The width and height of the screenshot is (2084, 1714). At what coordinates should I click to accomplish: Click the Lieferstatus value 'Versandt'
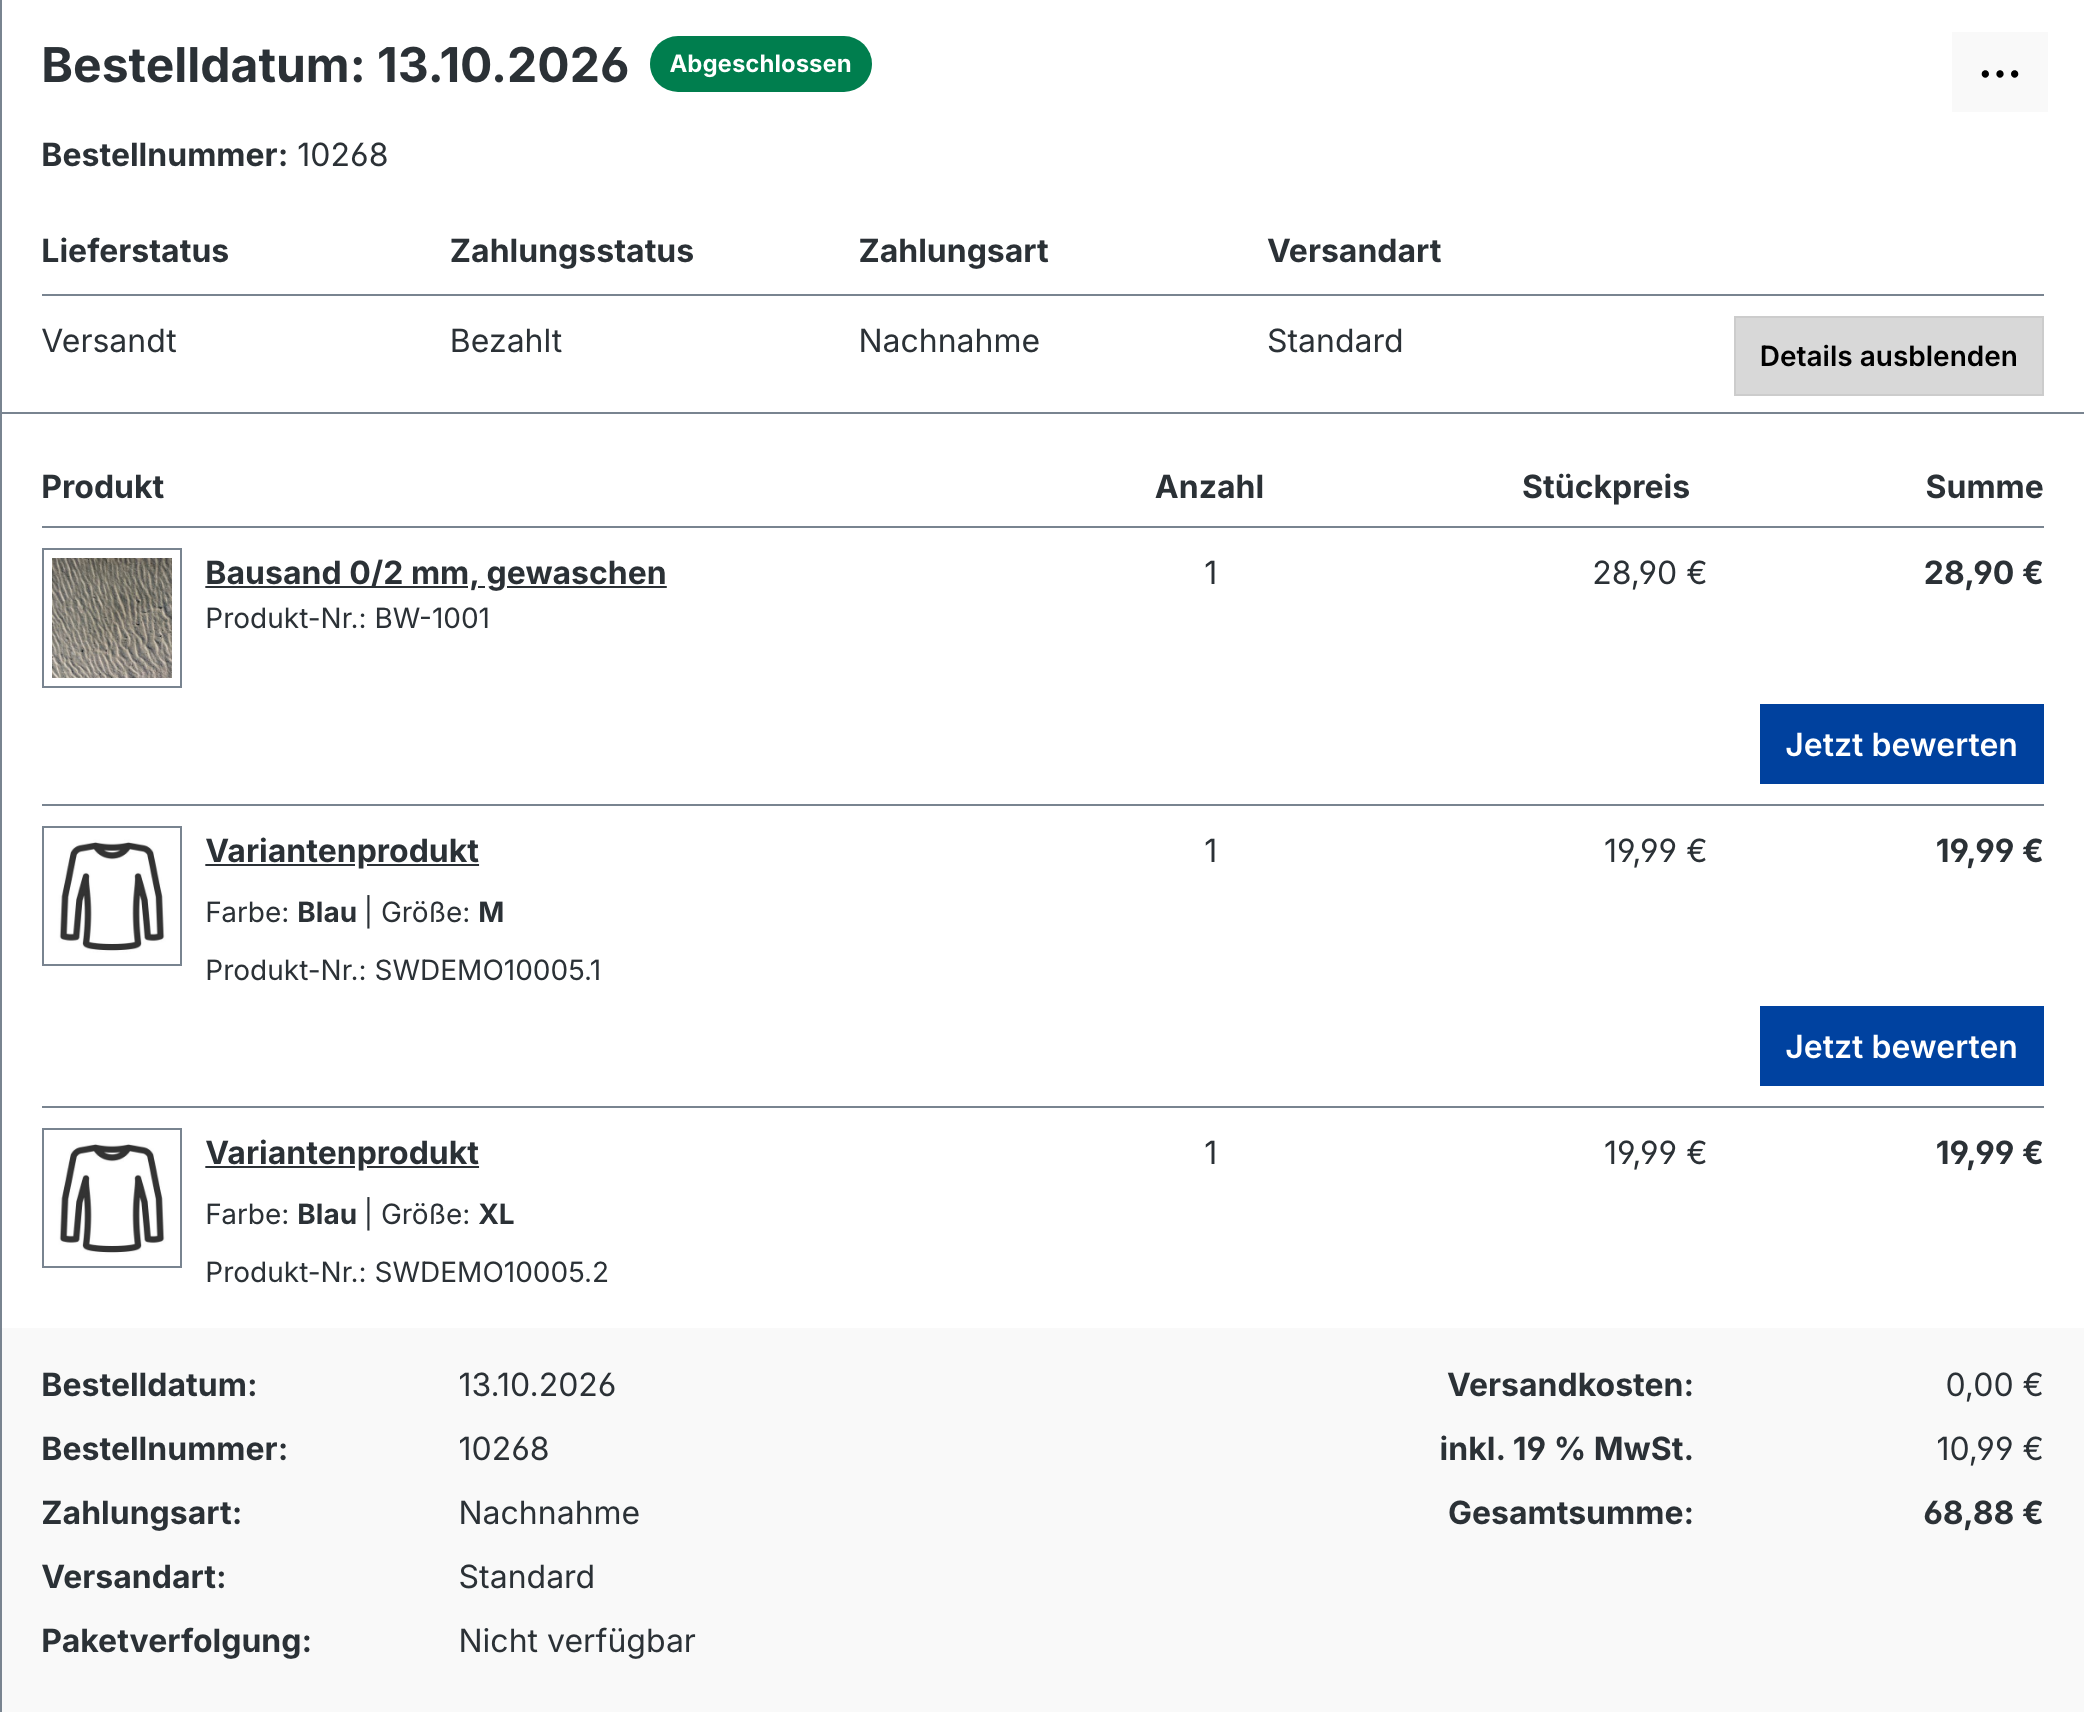[109, 341]
